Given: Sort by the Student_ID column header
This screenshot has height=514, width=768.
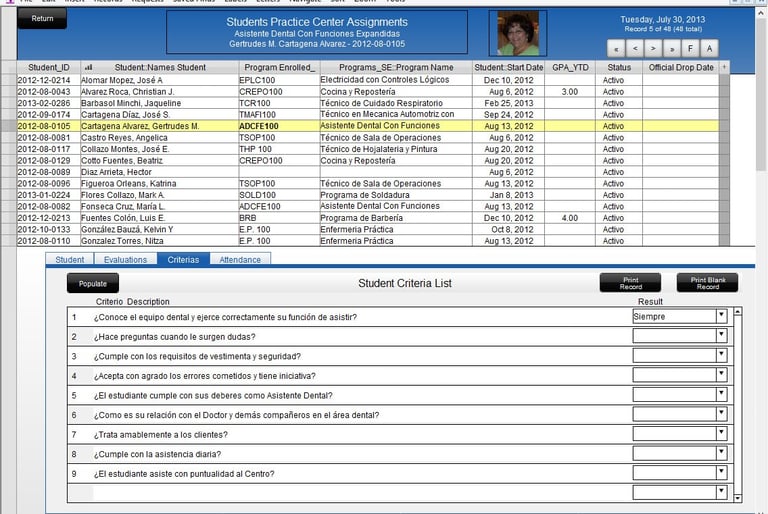Looking at the screenshot, I should (49, 67).
